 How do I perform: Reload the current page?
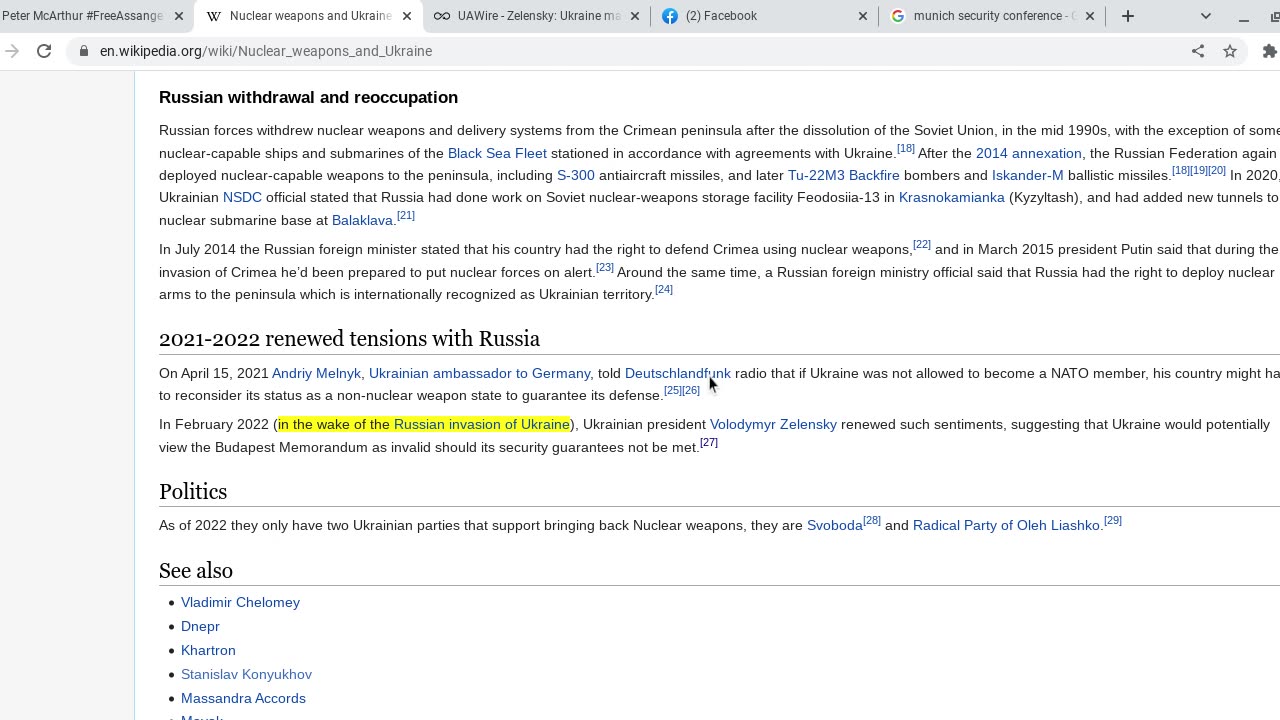44,51
